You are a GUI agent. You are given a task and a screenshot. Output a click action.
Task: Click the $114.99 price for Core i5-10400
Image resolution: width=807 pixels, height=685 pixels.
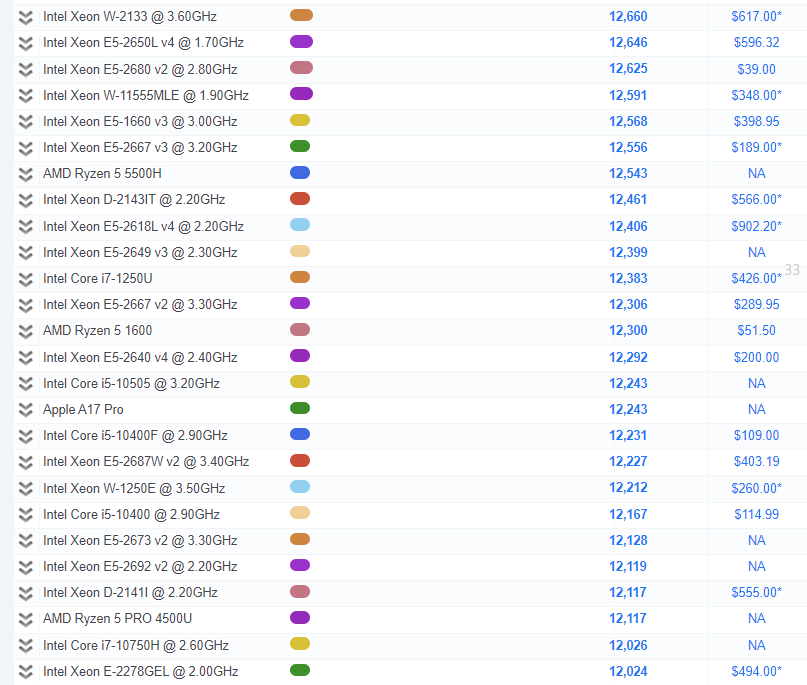pyautogui.click(x=757, y=515)
